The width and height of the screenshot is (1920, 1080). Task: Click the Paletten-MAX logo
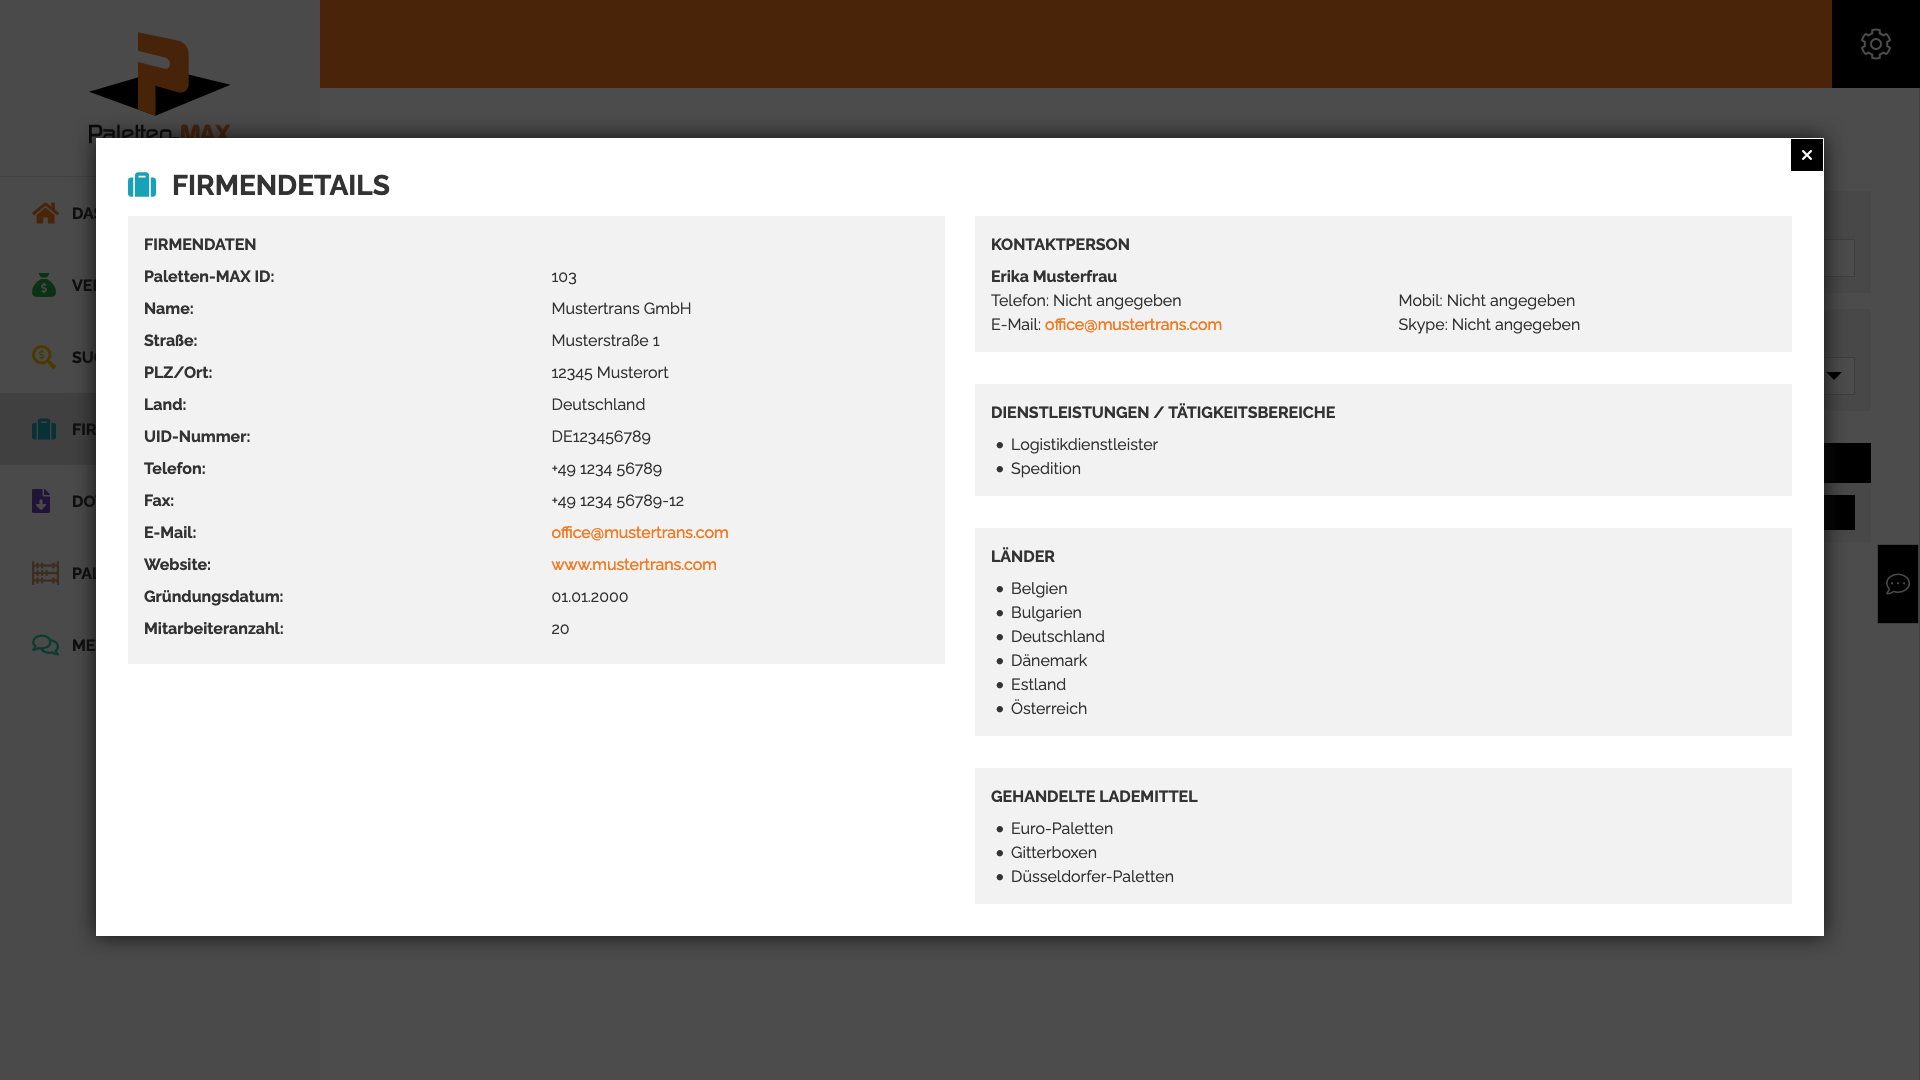pos(160,87)
